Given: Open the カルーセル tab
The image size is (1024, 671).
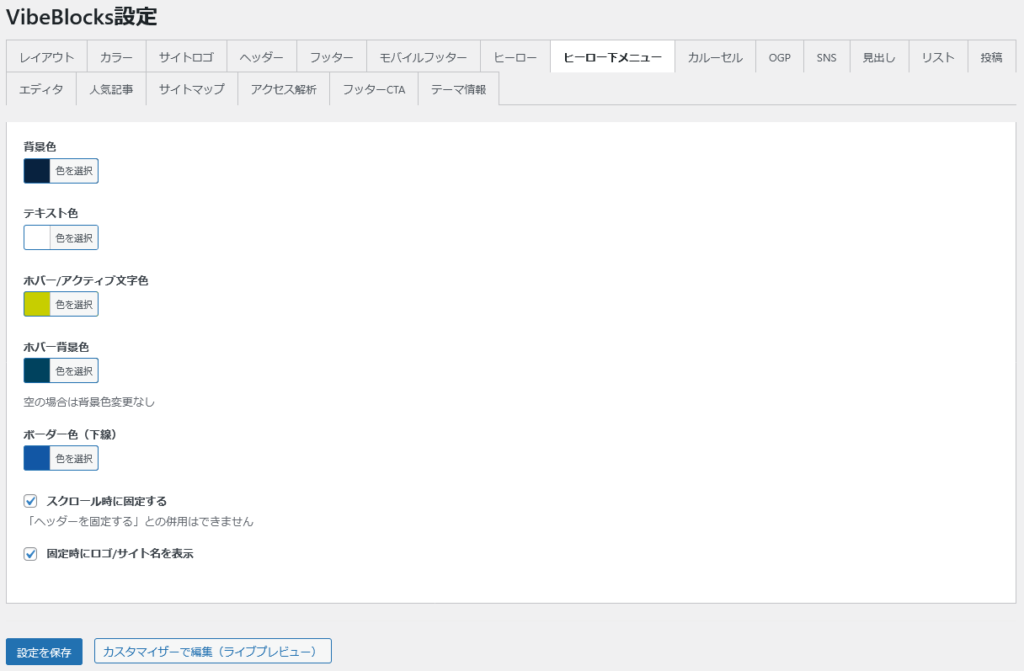Looking at the screenshot, I should click(715, 57).
